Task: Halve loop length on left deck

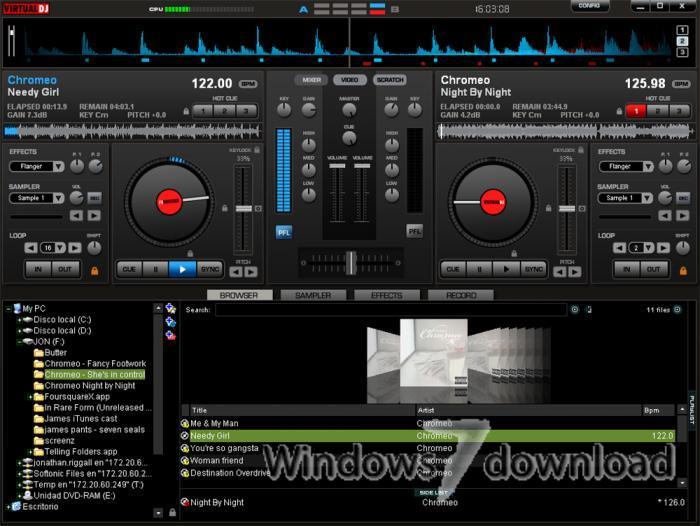Action: [31, 248]
